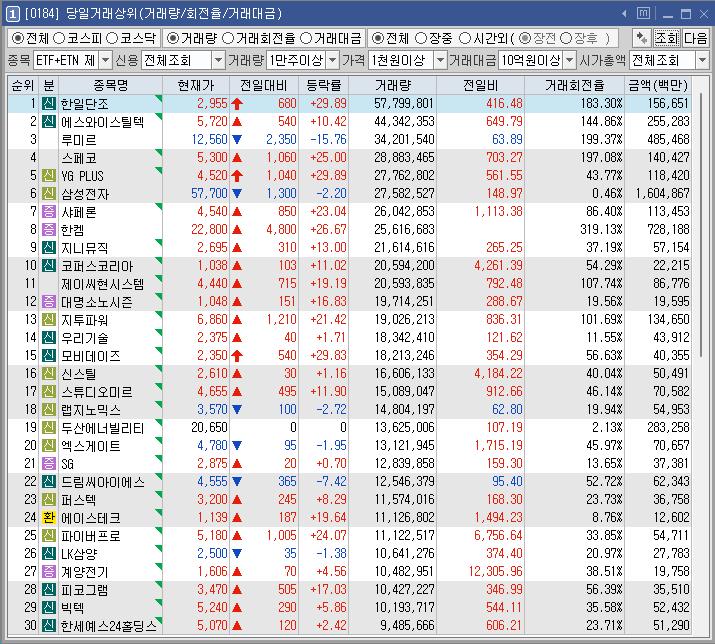Click the 다음 button

coord(695,38)
